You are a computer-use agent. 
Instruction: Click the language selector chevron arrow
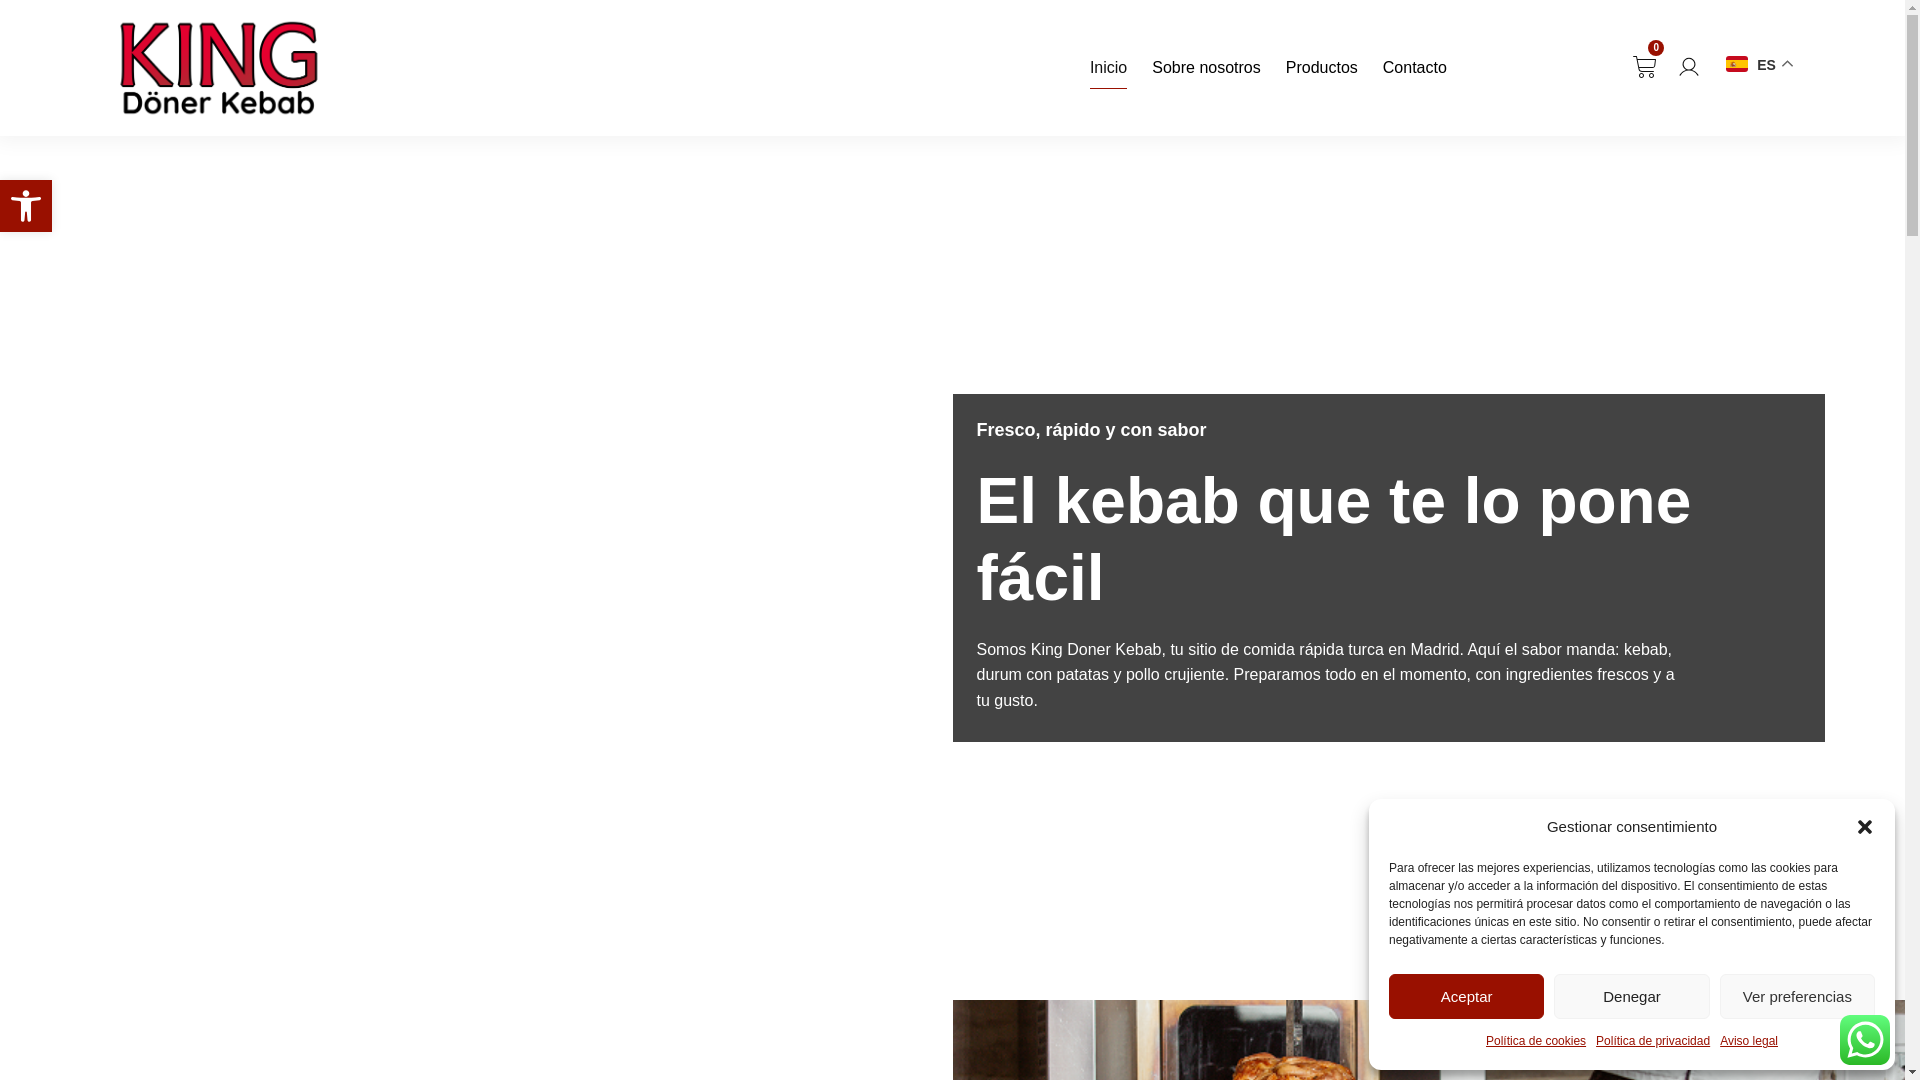click(1788, 64)
